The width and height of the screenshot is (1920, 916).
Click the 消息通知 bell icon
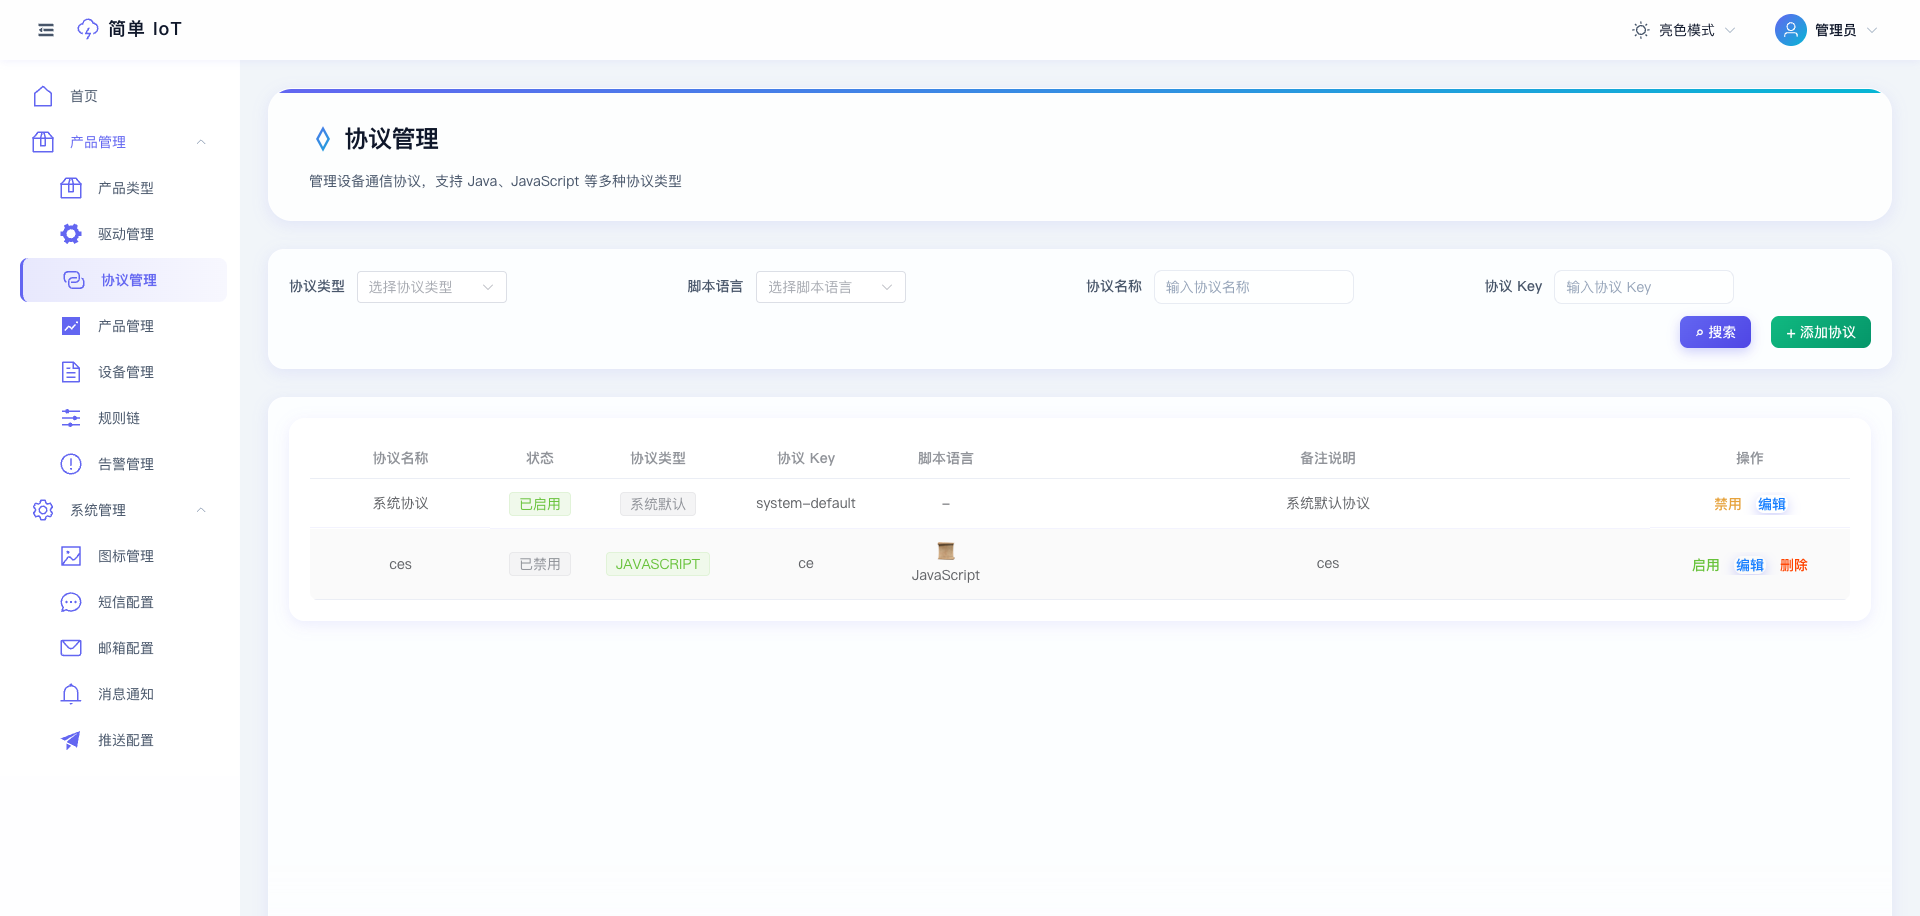(71, 694)
